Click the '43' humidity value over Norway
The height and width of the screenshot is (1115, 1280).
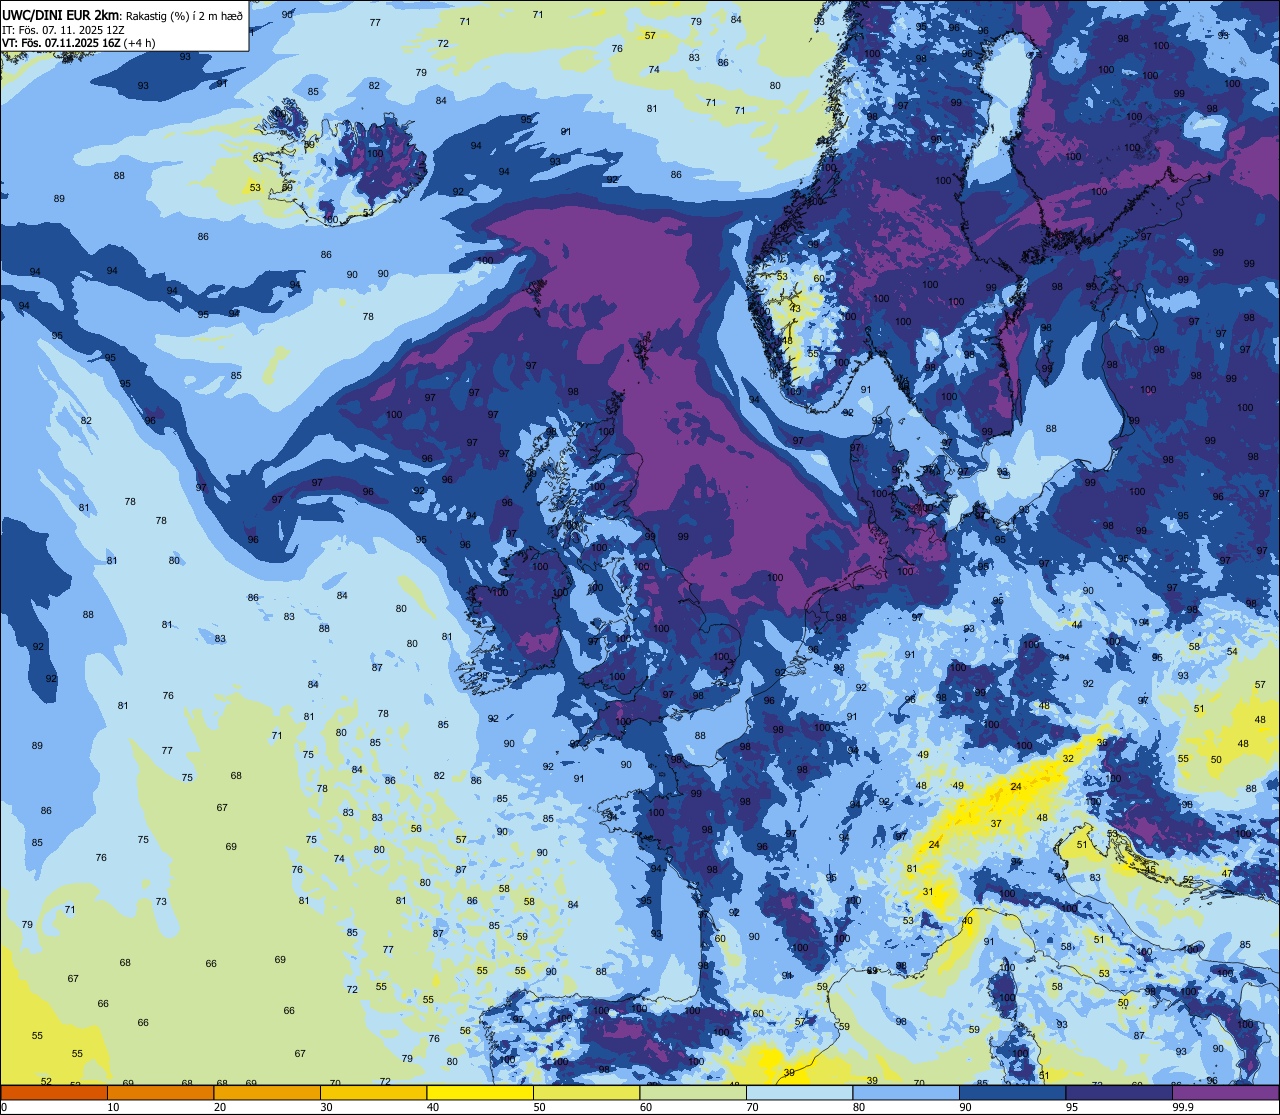click(795, 309)
